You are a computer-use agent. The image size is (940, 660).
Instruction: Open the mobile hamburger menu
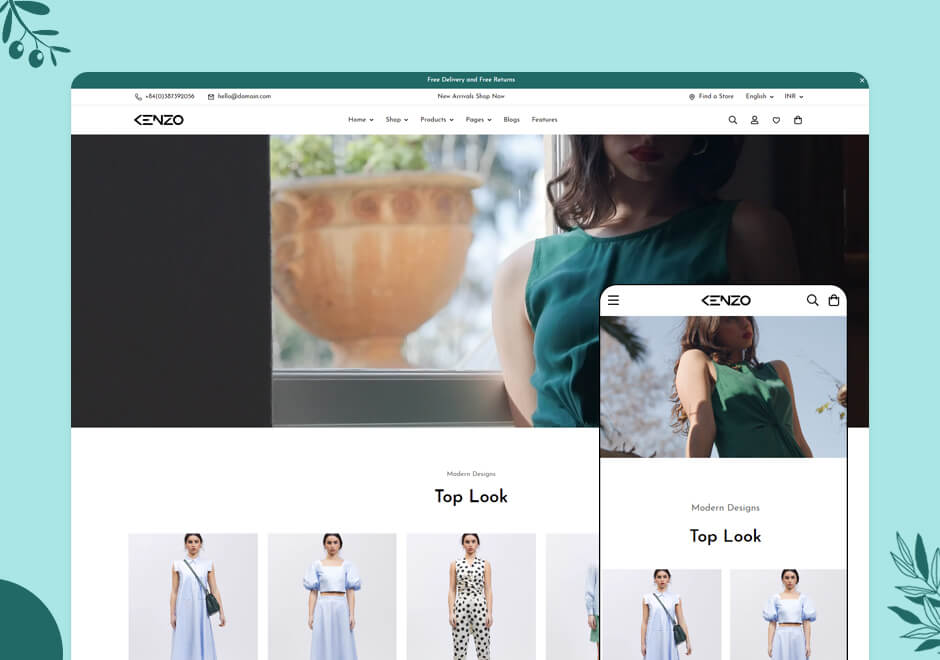[613, 300]
